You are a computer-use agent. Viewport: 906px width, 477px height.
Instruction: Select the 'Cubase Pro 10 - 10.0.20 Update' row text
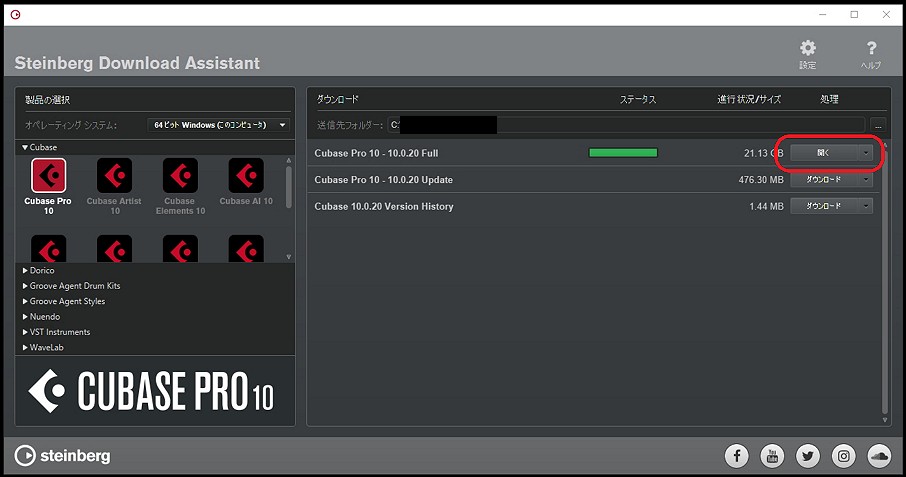coord(384,180)
